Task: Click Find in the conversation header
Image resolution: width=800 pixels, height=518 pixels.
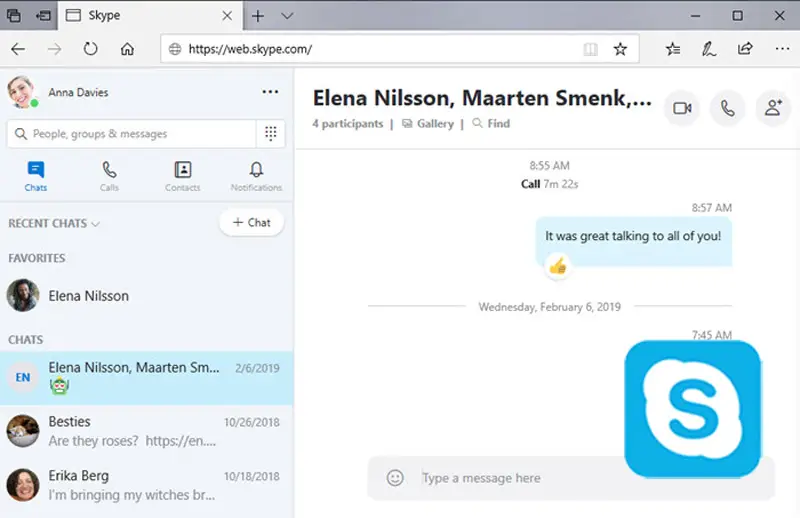Action: click(491, 124)
